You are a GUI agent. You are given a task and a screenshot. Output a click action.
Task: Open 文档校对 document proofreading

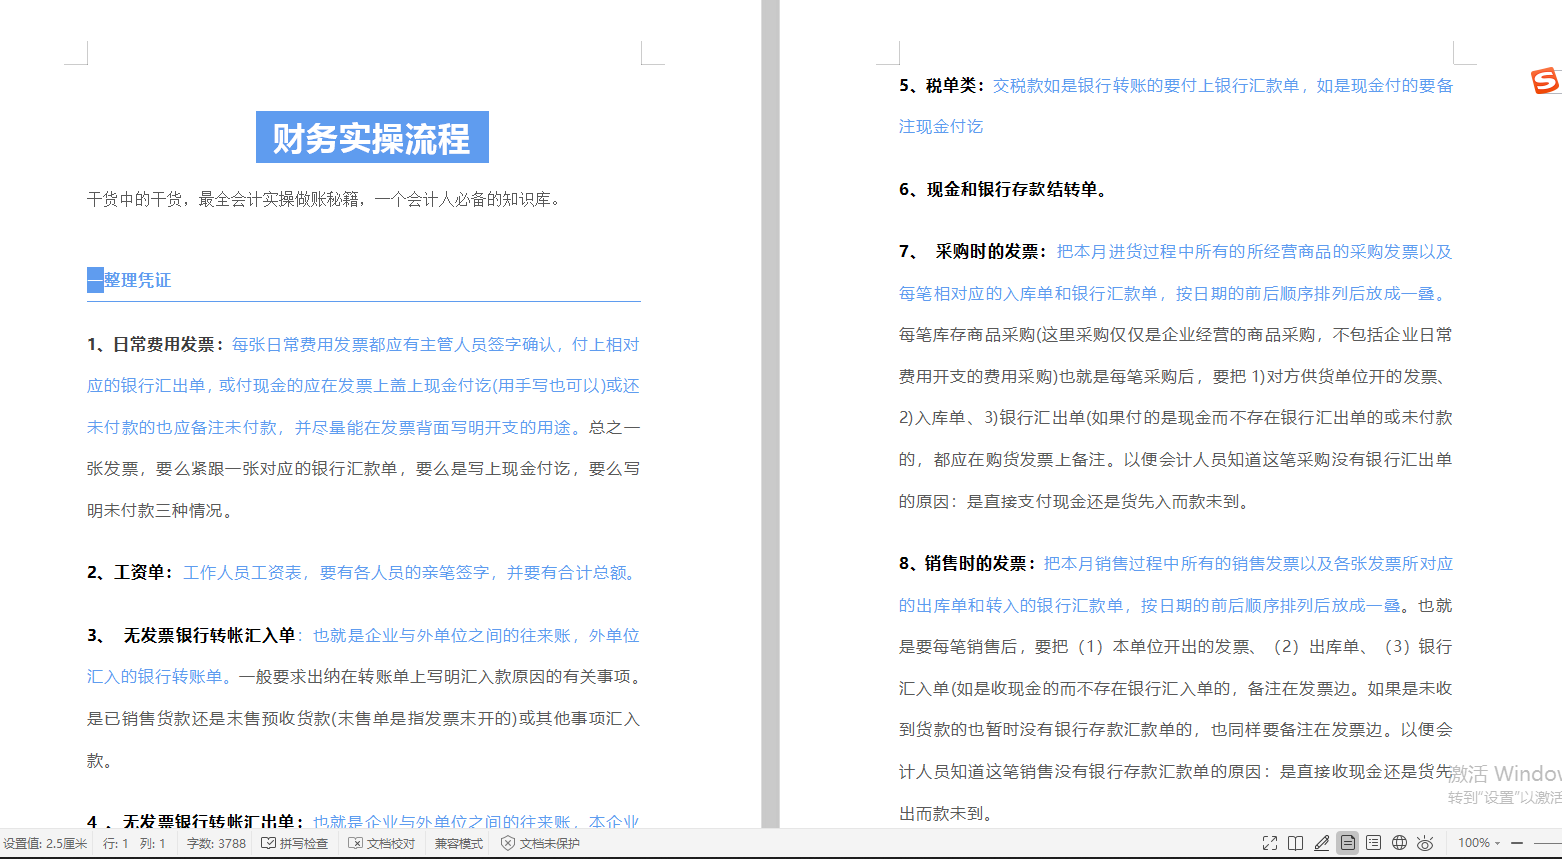click(382, 844)
